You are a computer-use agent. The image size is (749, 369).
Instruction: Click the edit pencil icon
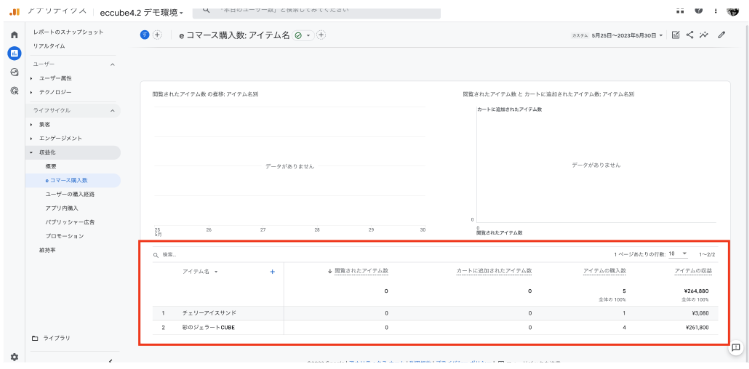point(722,35)
